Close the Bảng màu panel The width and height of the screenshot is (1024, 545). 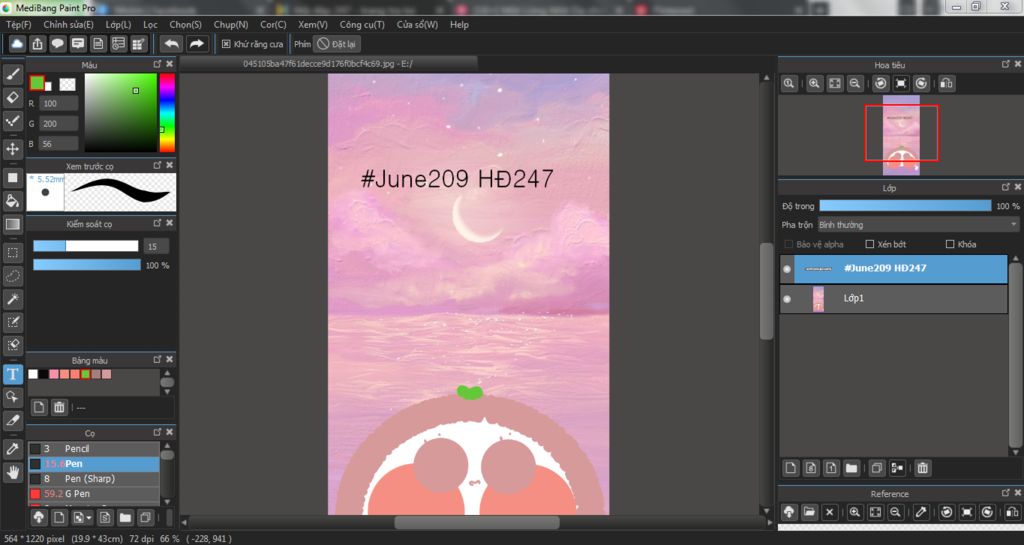[x=169, y=360]
